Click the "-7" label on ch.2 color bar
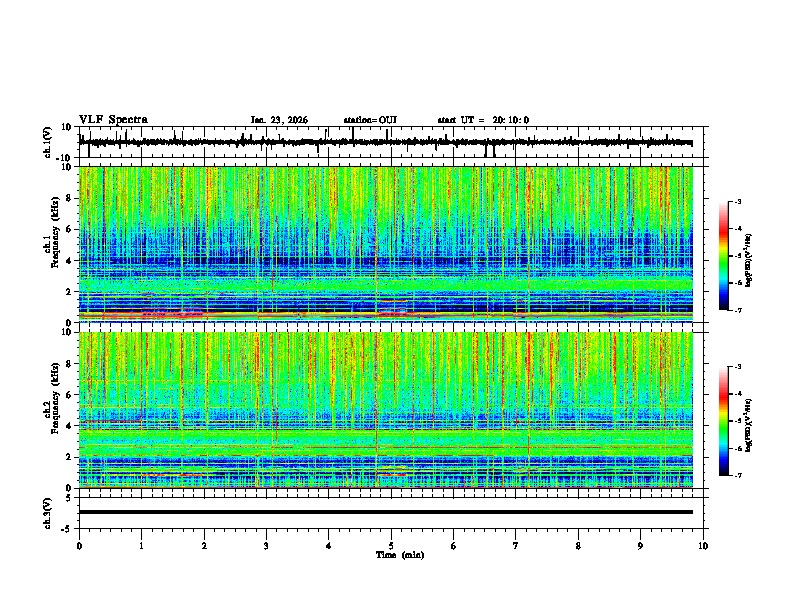This screenshot has width=792, height=612. pyautogui.click(x=738, y=475)
